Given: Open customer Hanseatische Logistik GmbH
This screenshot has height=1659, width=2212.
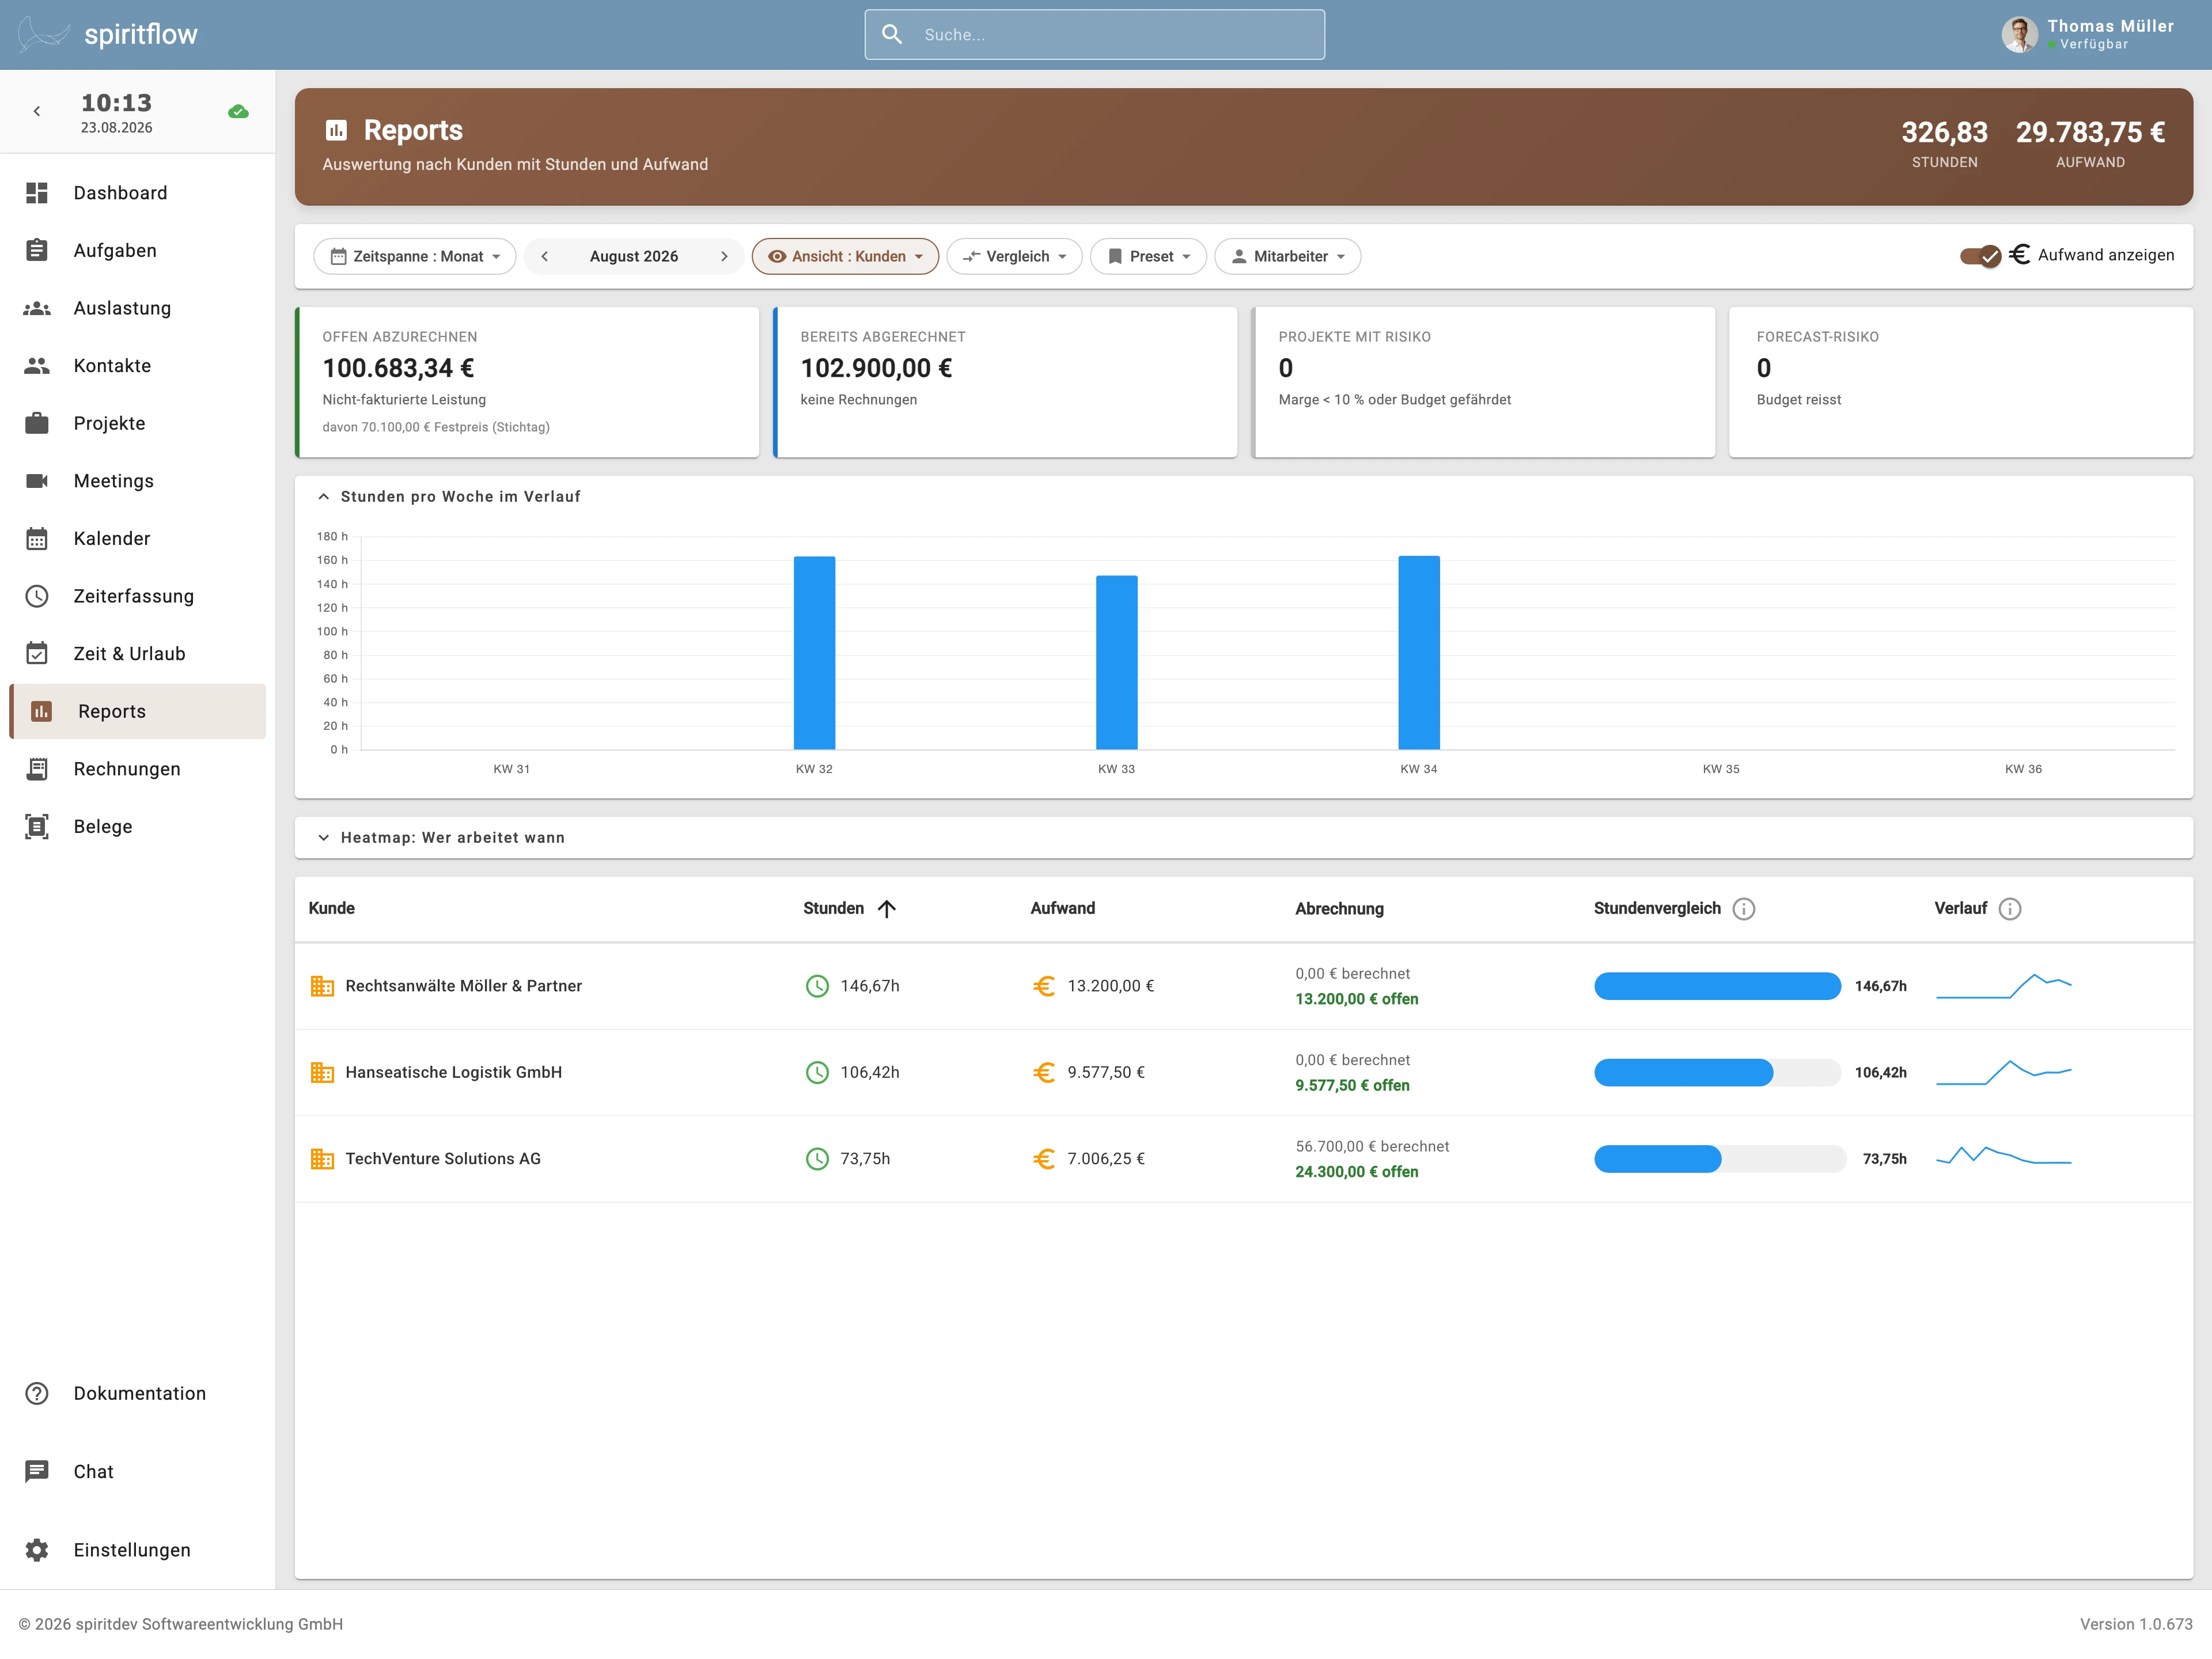Looking at the screenshot, I should click(454, 1073).
